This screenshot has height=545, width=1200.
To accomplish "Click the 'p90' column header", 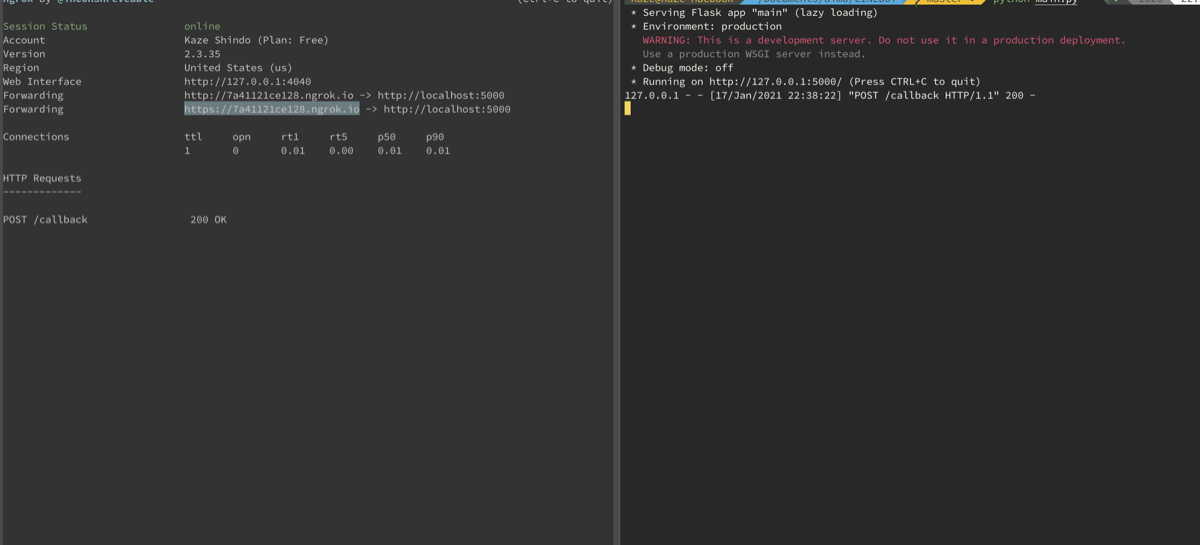I will [435, 137].
